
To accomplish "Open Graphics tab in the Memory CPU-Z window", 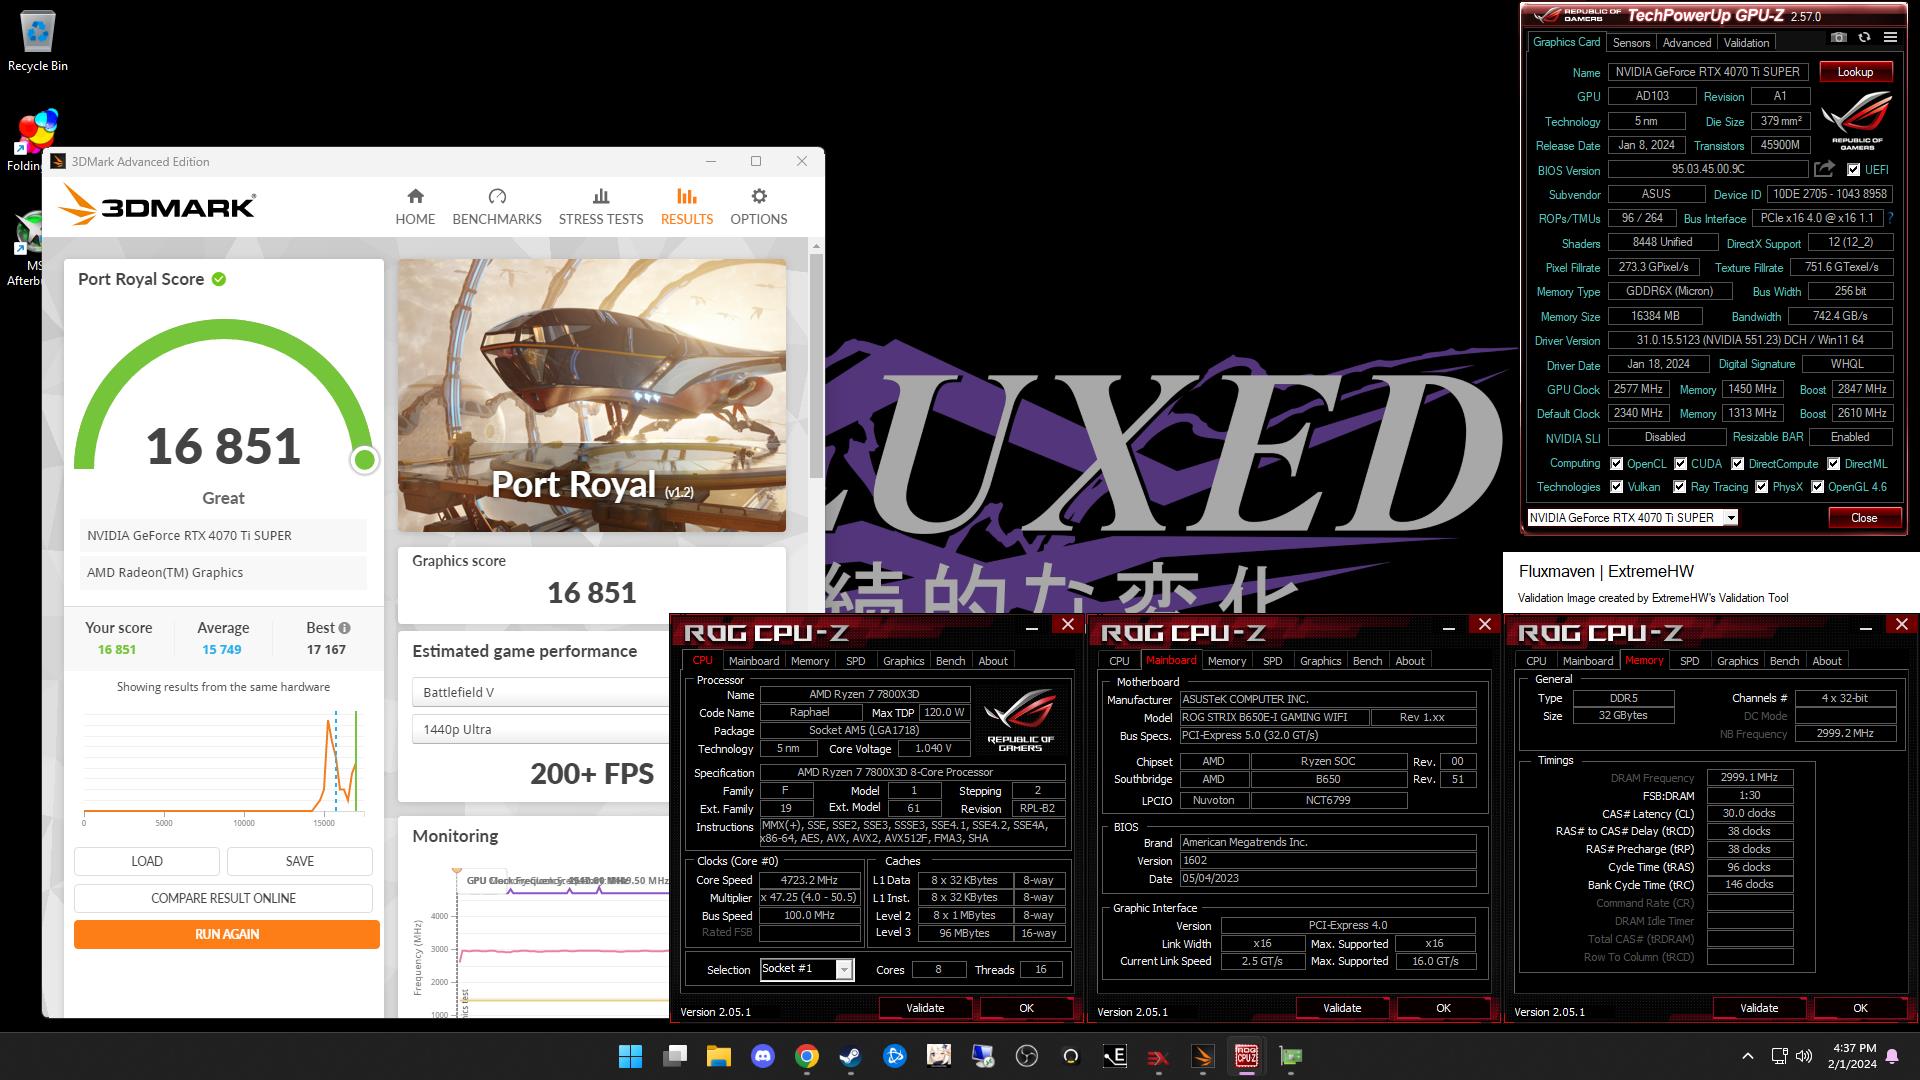I will (x=1737, y=661).
